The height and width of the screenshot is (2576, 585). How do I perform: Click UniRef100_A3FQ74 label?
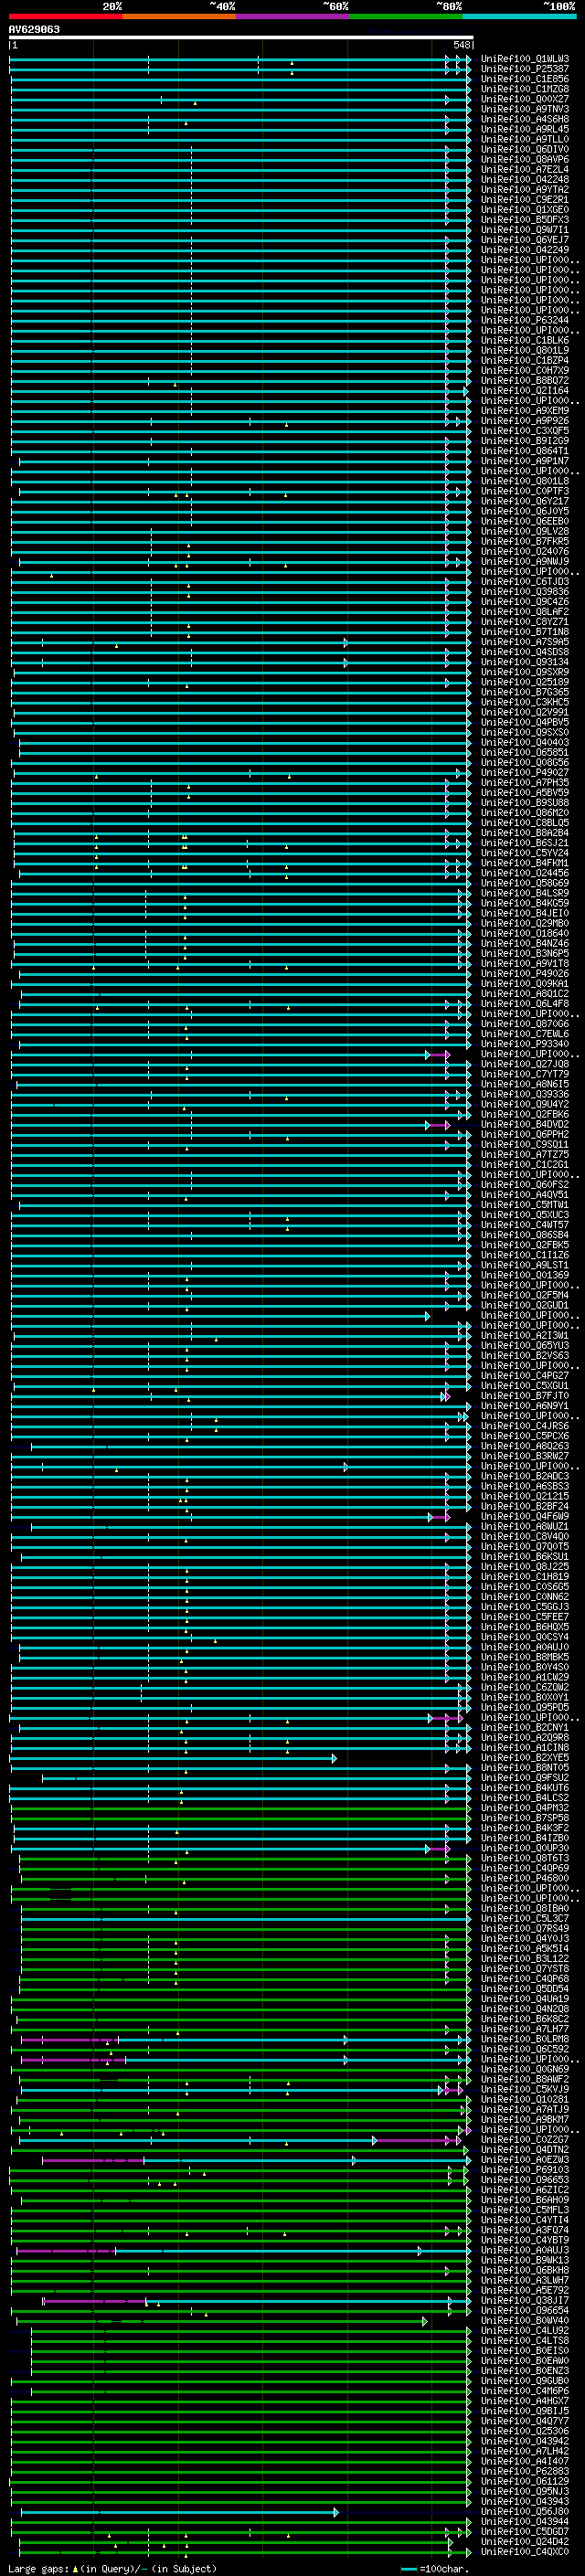click(x=525, y=2230)
